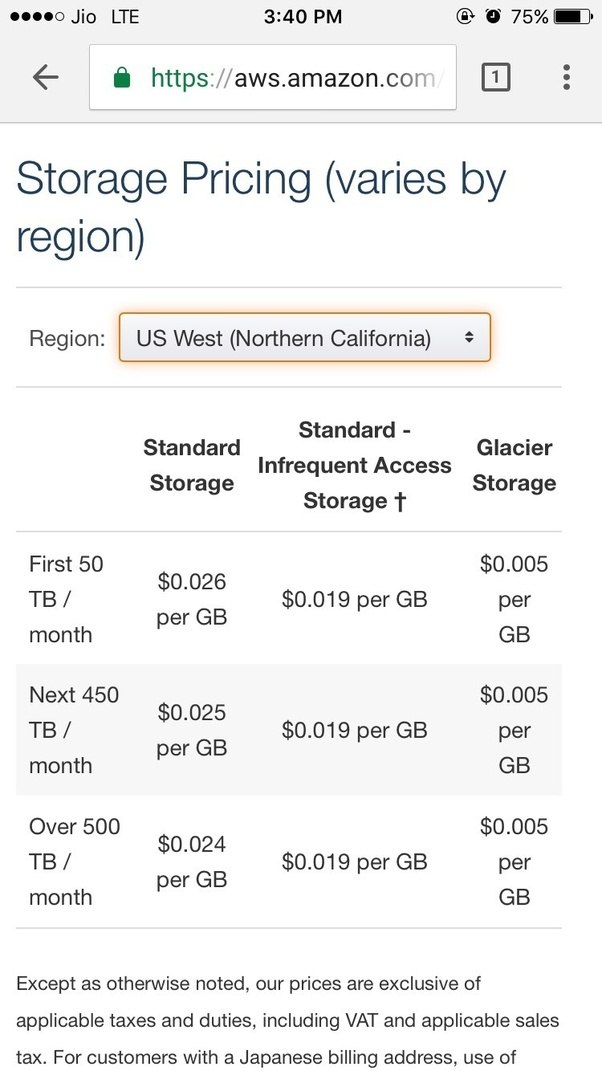Image resolution: width=602 pixels, height=1071 pixels.
Task: Open the browser overflow menu
Action: 566,77
